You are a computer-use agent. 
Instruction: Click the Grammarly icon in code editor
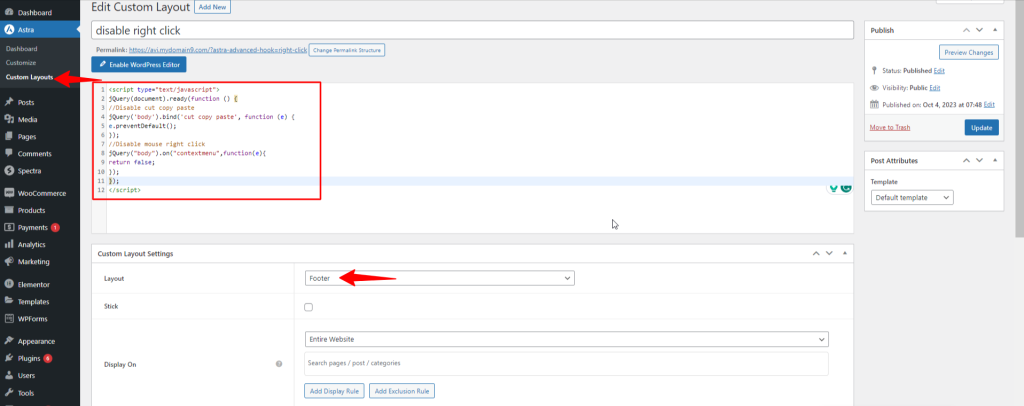tap(846, 187)
